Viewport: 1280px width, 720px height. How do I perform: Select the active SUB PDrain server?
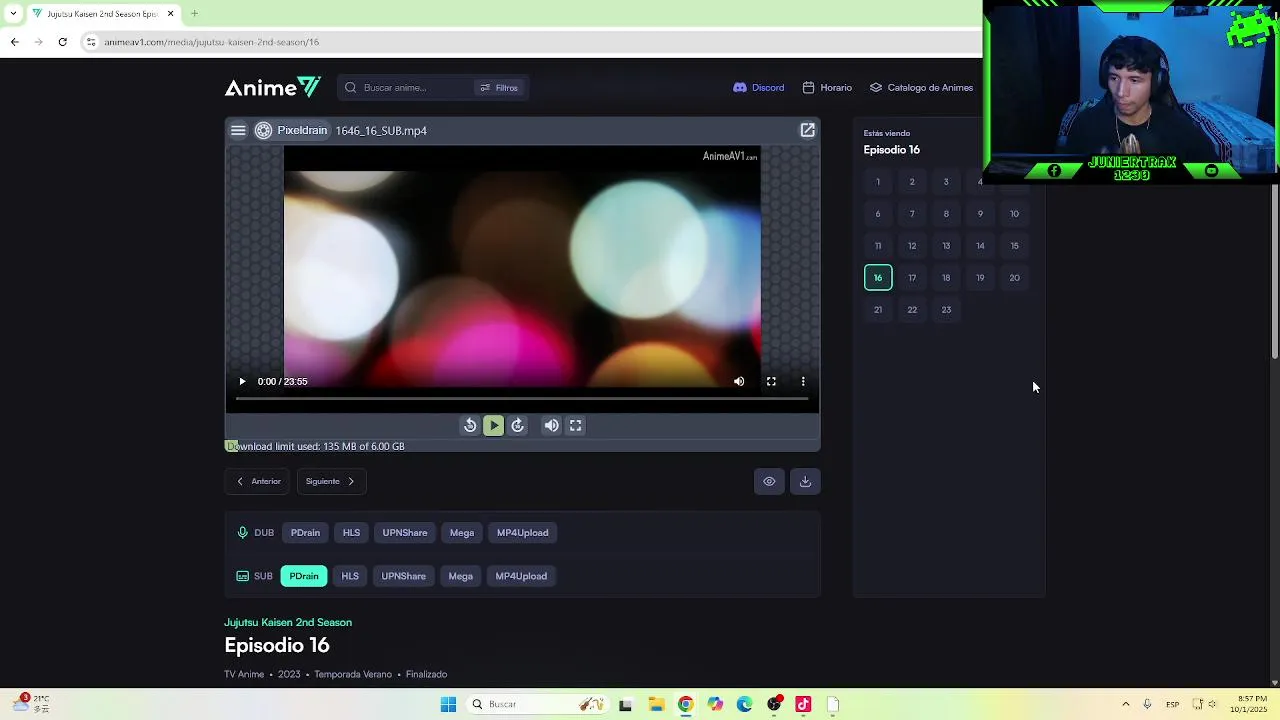pos(304,576)
